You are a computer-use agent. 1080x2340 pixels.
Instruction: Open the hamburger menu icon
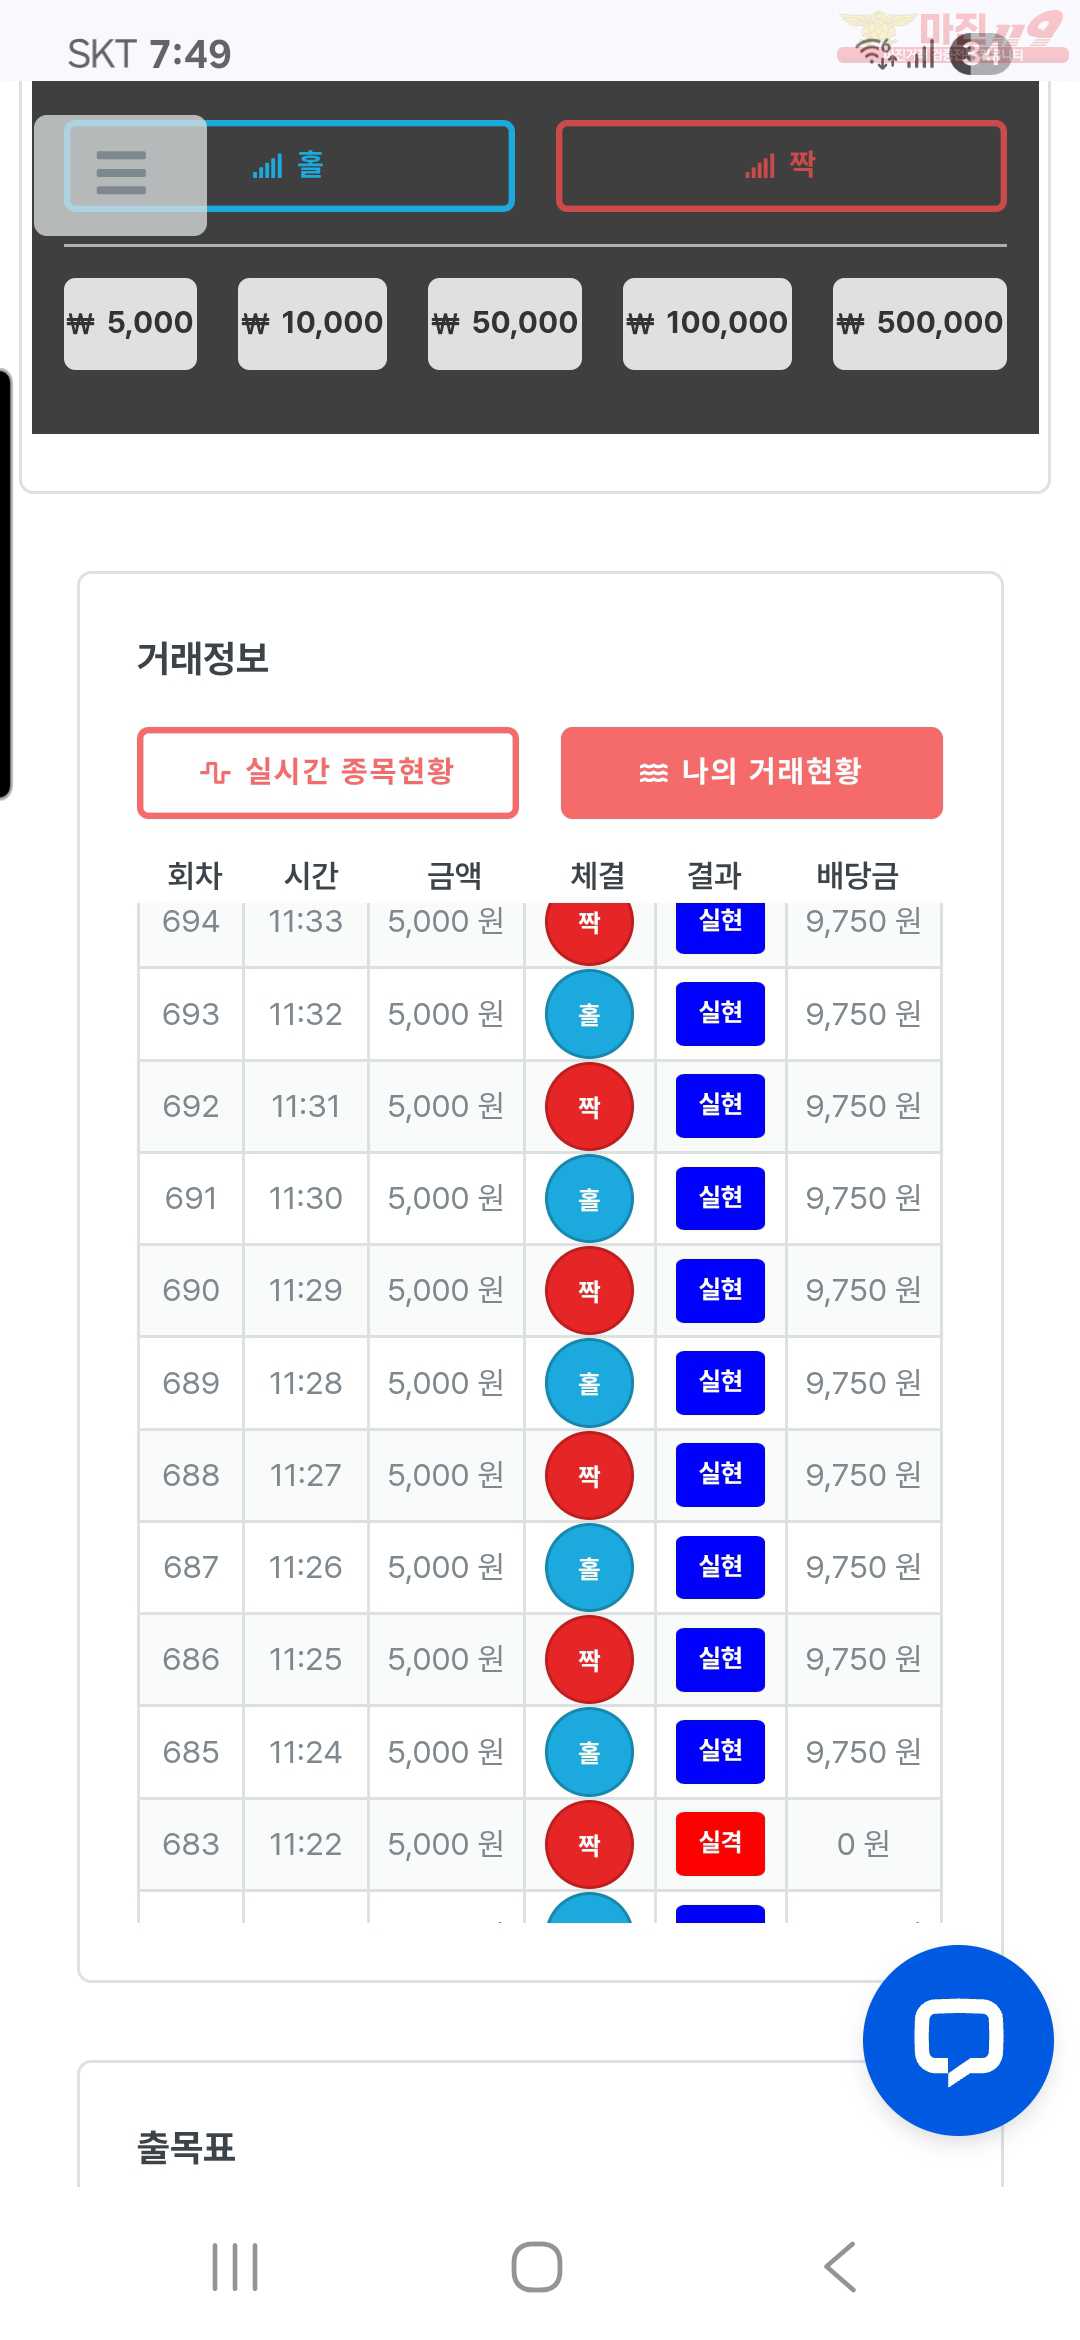[x=121, y=173]
